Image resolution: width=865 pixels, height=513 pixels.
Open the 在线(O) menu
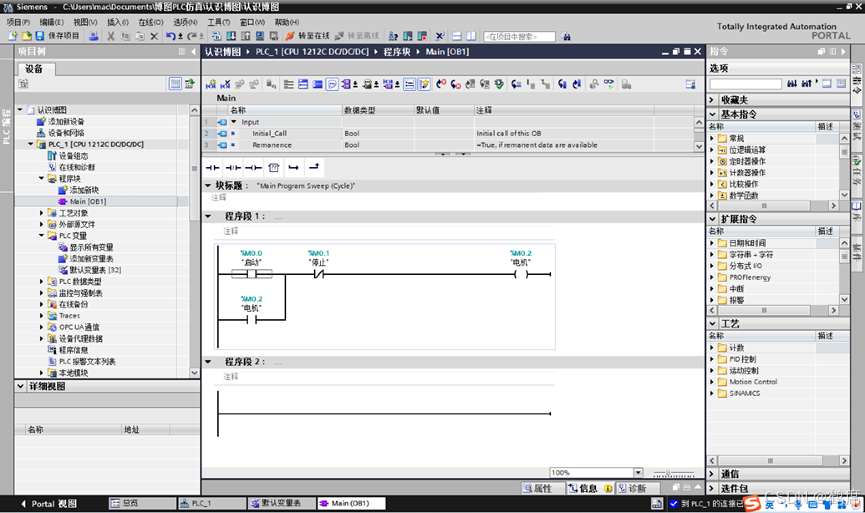pyautogui.click(x=151, y=22)
